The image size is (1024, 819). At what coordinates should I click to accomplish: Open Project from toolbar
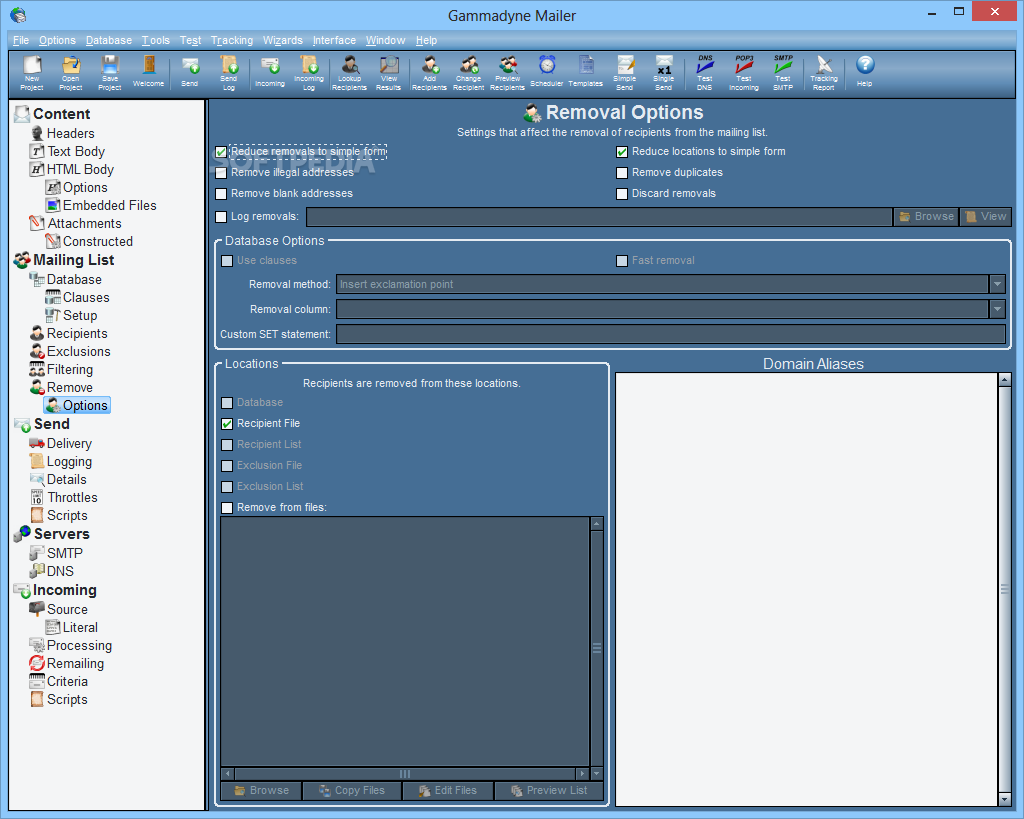coord(71,72)
